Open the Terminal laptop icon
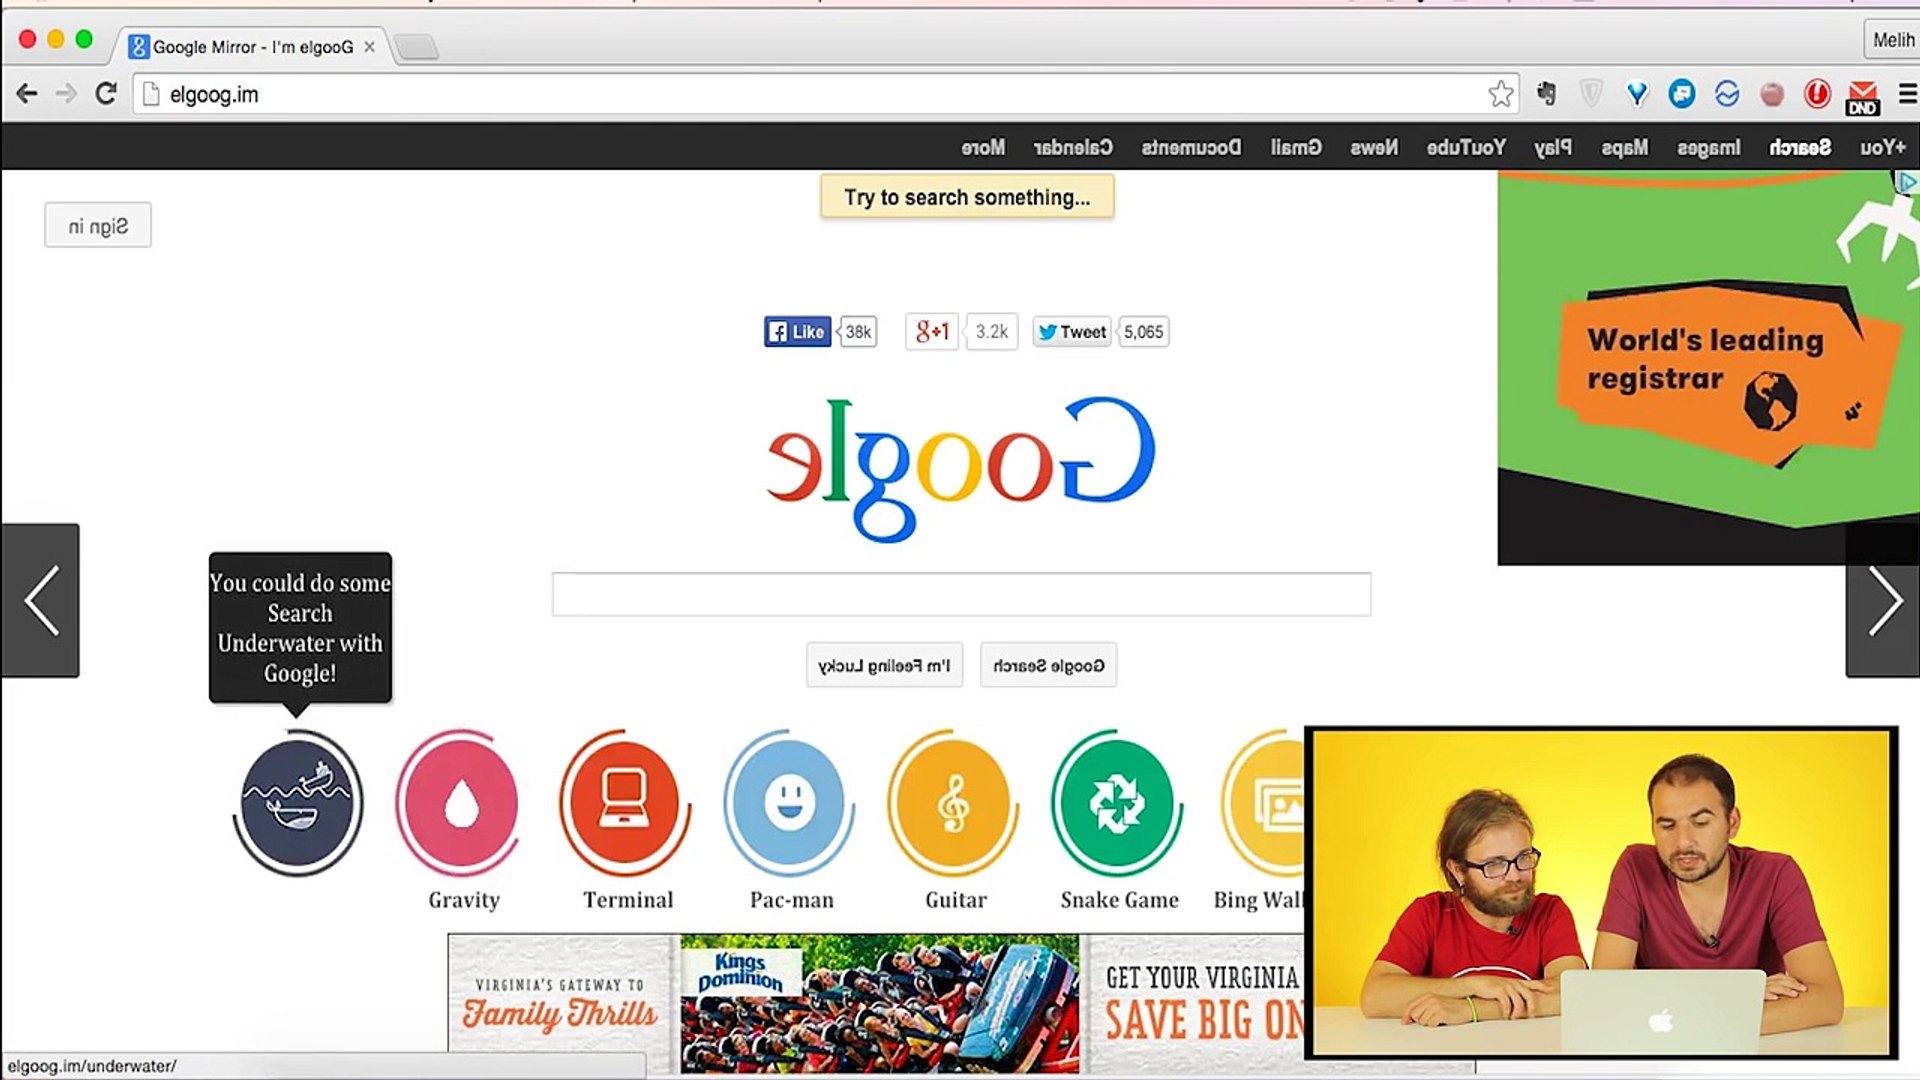This screenshot has height=1080, width=1920. [x=625, y=803]
